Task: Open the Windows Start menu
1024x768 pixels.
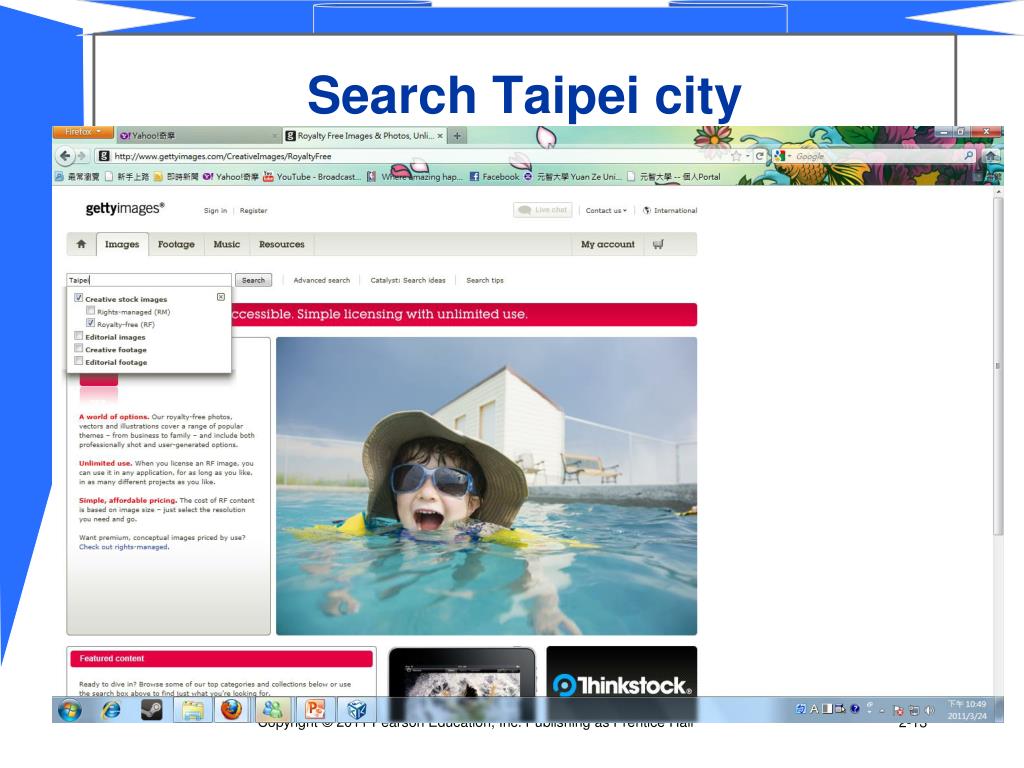Action: [x=70, y=710]
